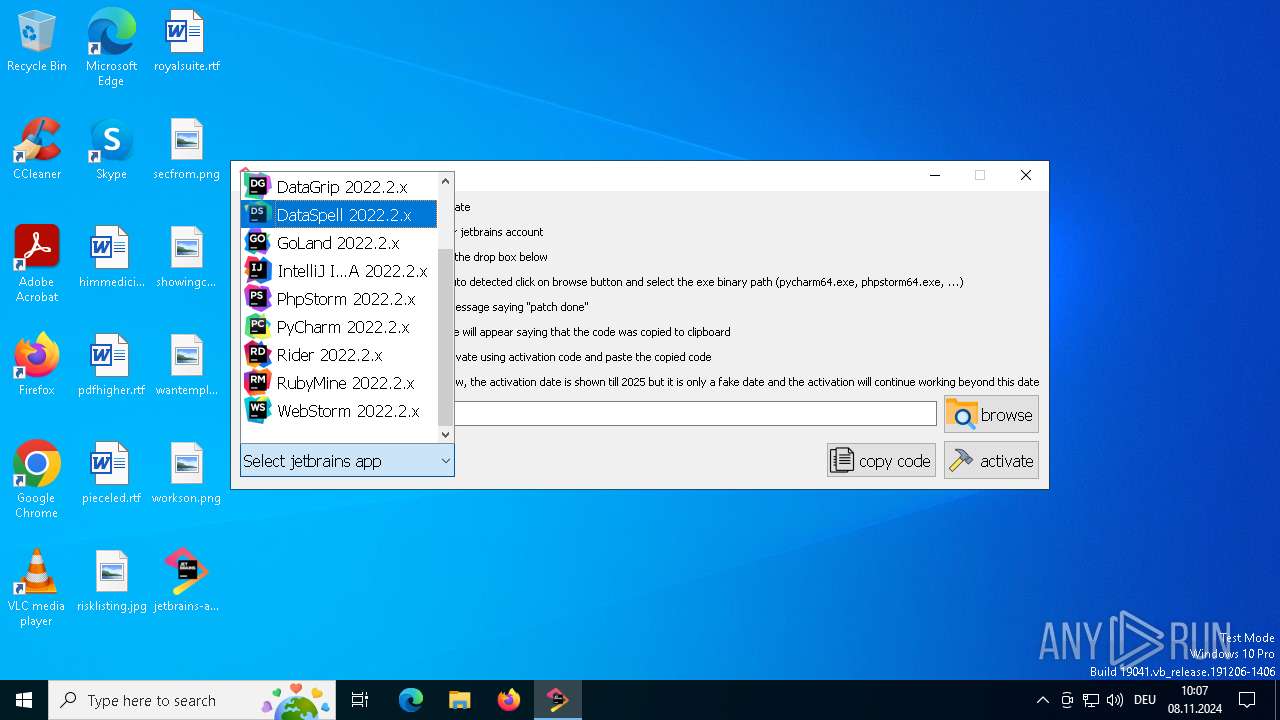Choose PhpStorm 2022.2.x from list
This screenshot has height=720, width=1280.
339,299
